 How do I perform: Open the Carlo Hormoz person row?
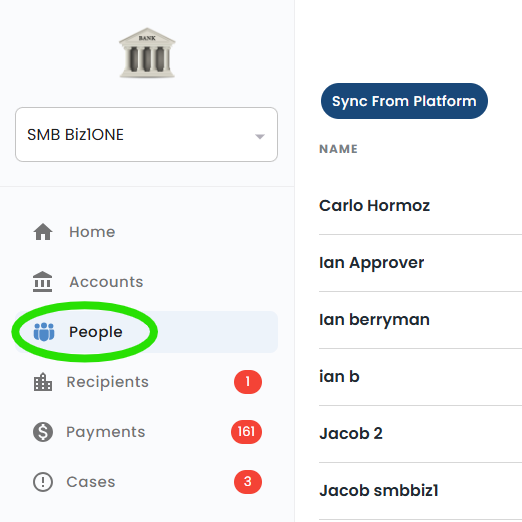(x=420, y=206)
